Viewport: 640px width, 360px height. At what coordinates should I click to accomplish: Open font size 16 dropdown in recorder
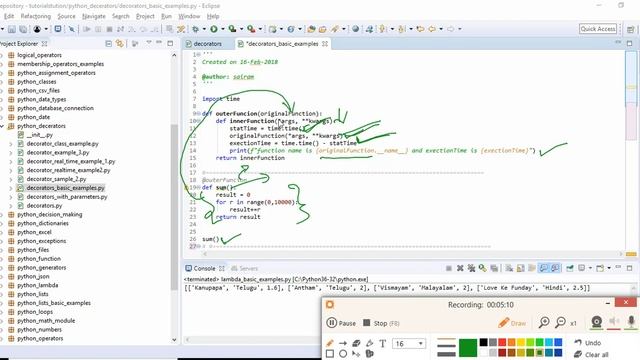point(420,344)
